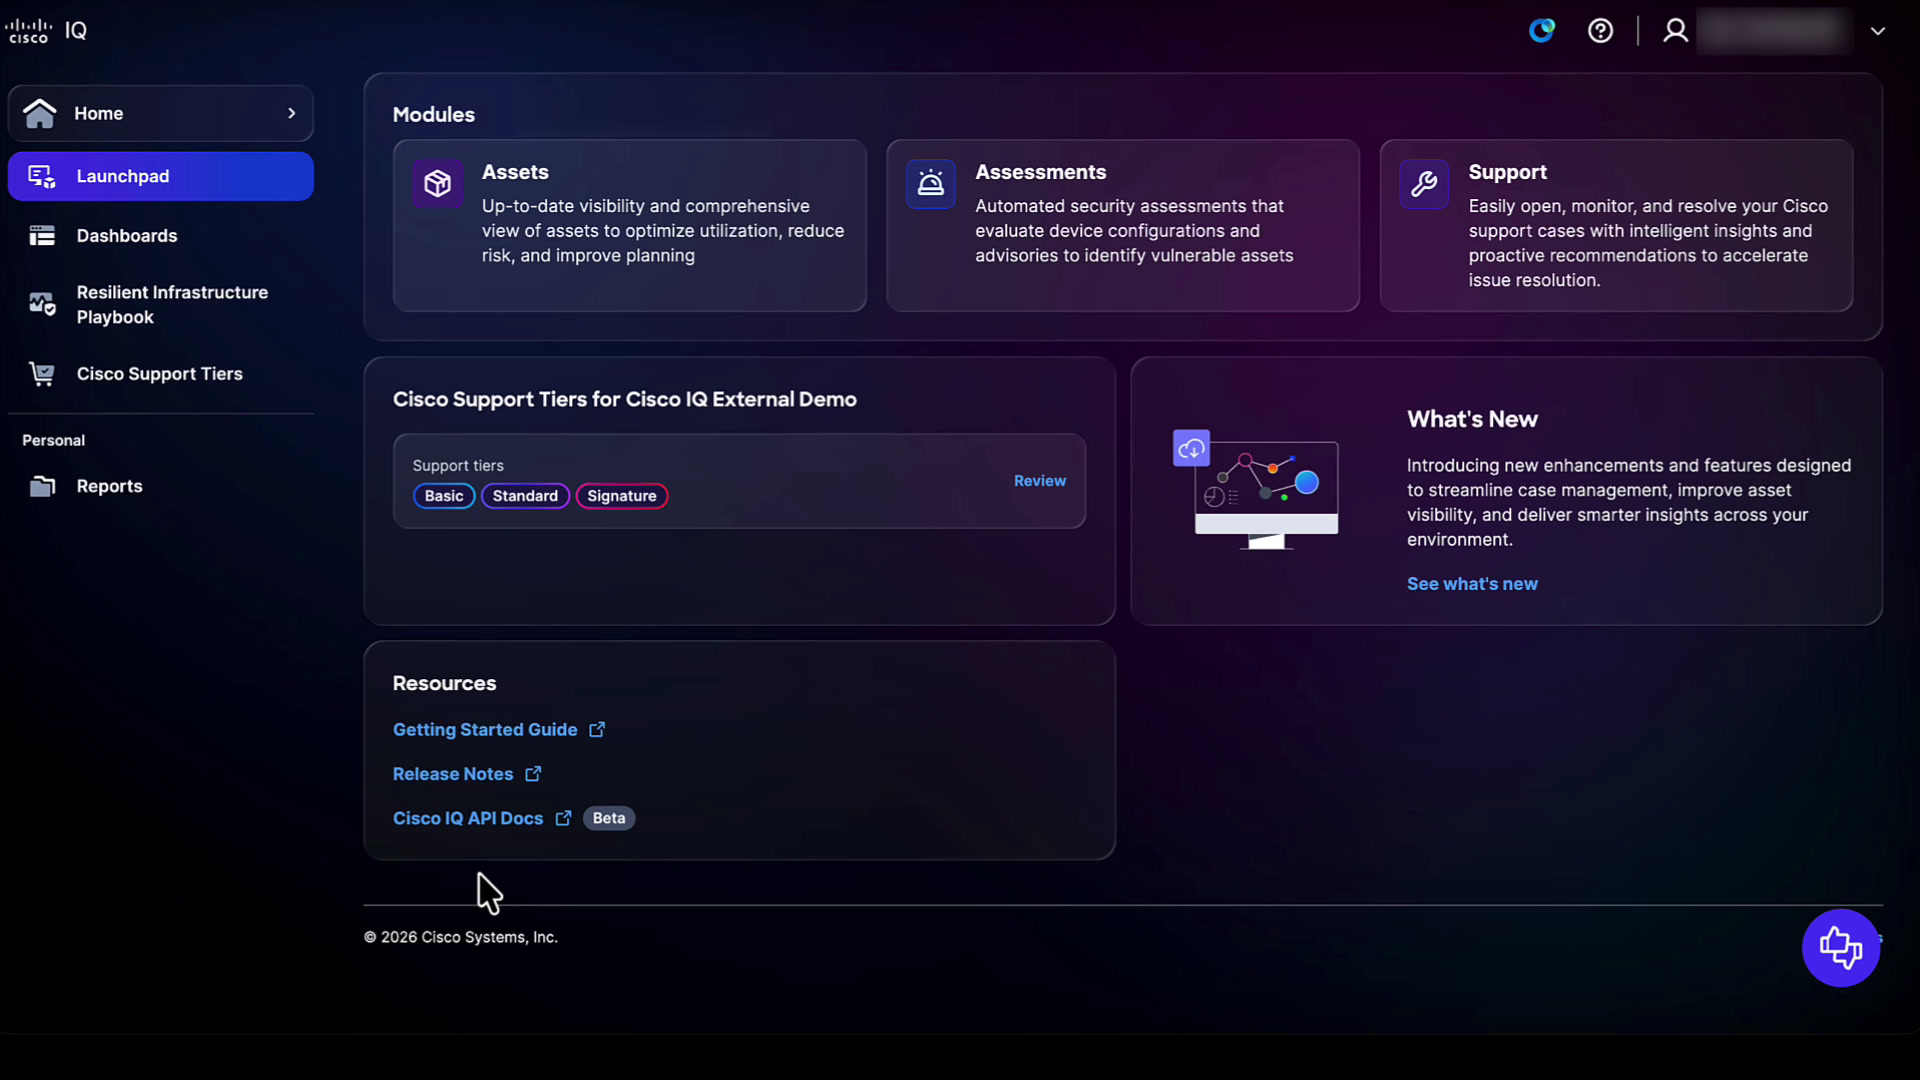Click the Dashboards list icon

click(x=42, y=236)
